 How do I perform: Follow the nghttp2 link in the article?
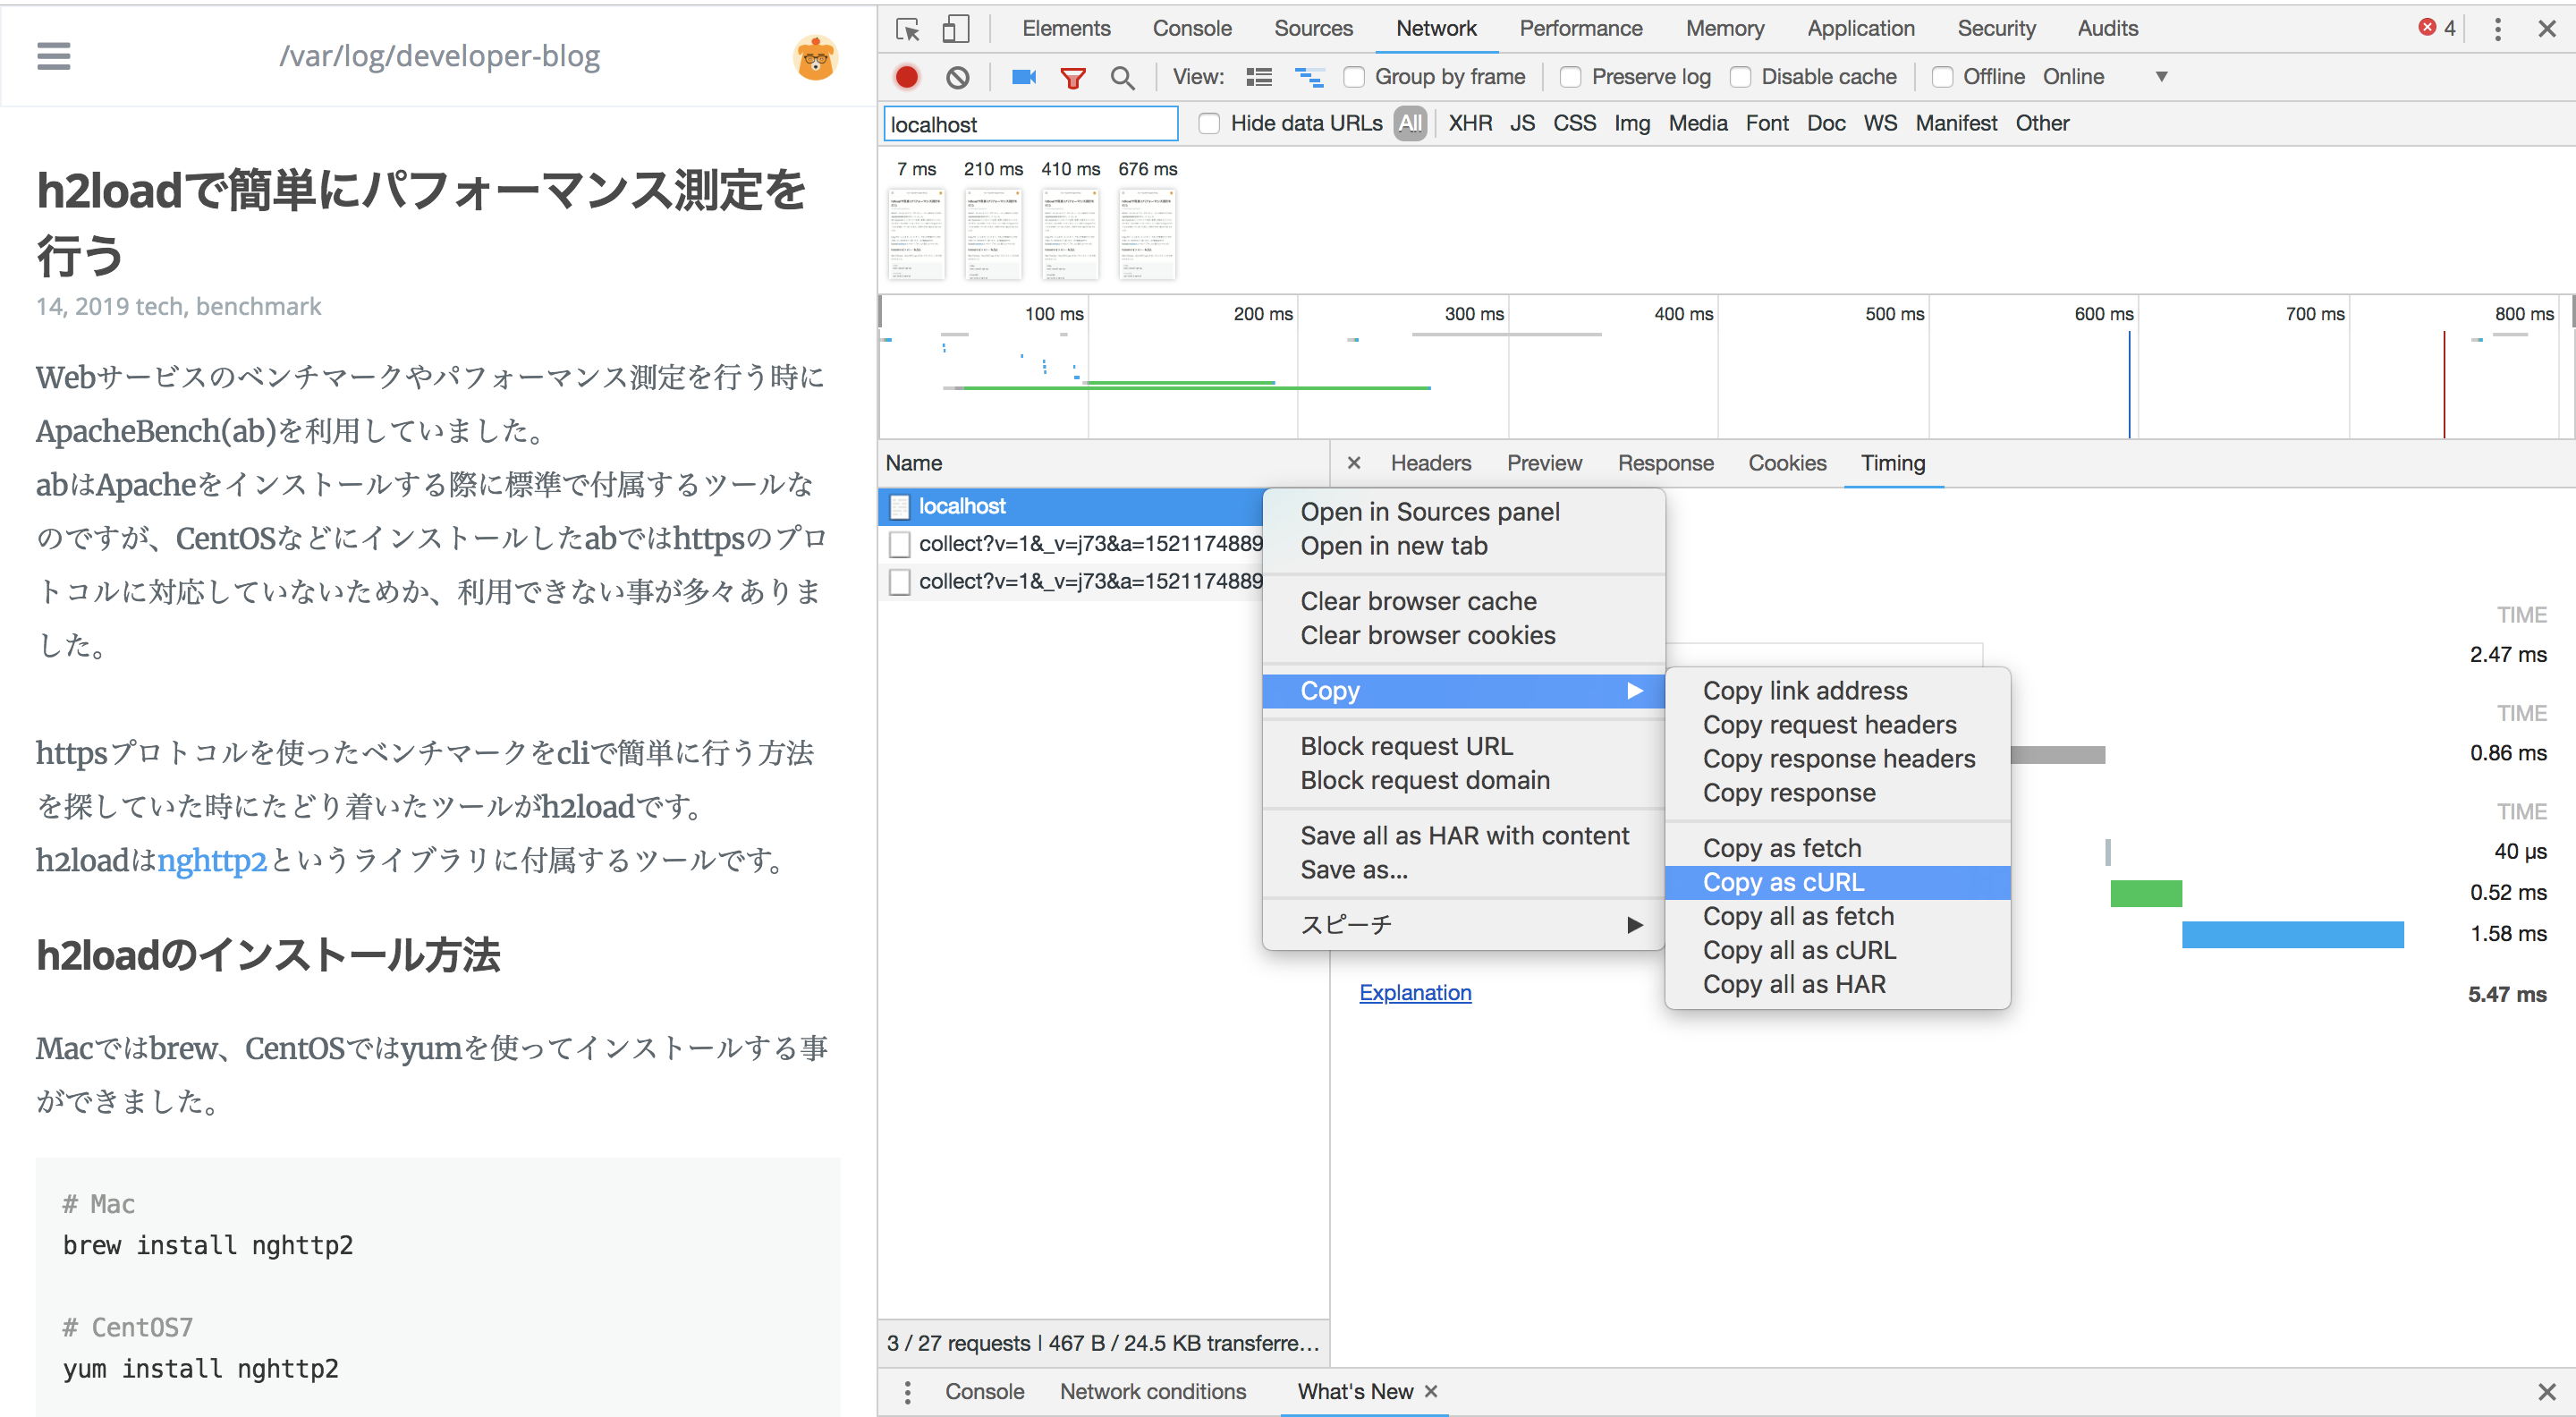pyautogui.click(x=212, y=860)
